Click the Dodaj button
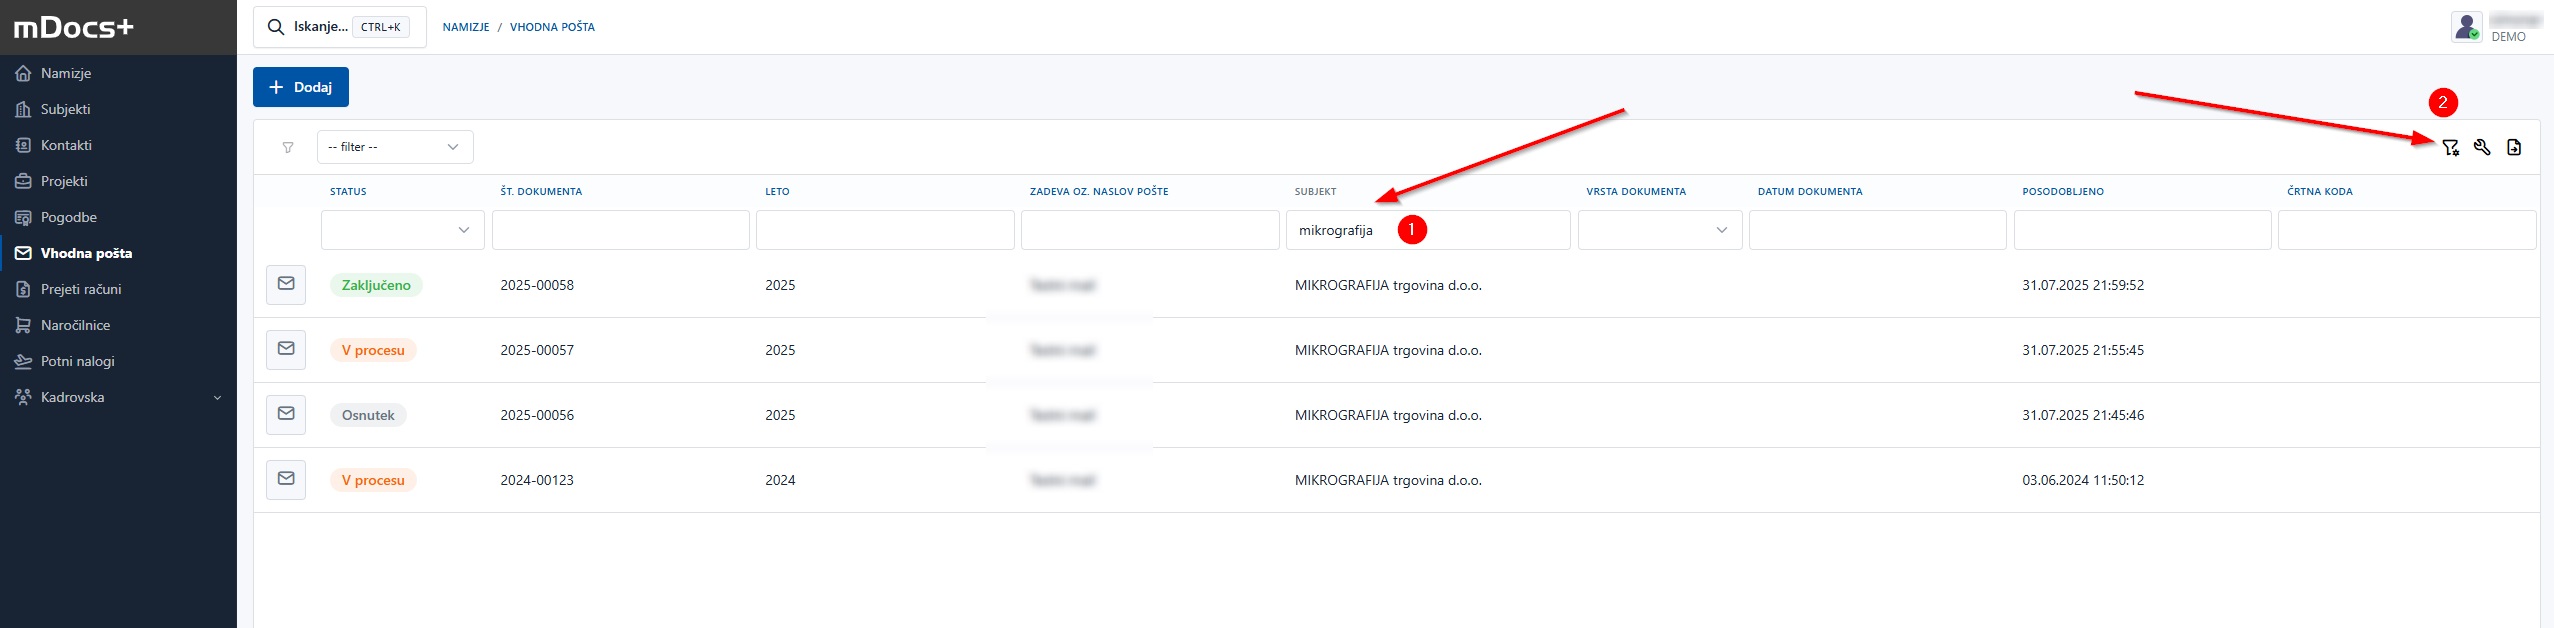2554x628 pixels. click(300, 87)
